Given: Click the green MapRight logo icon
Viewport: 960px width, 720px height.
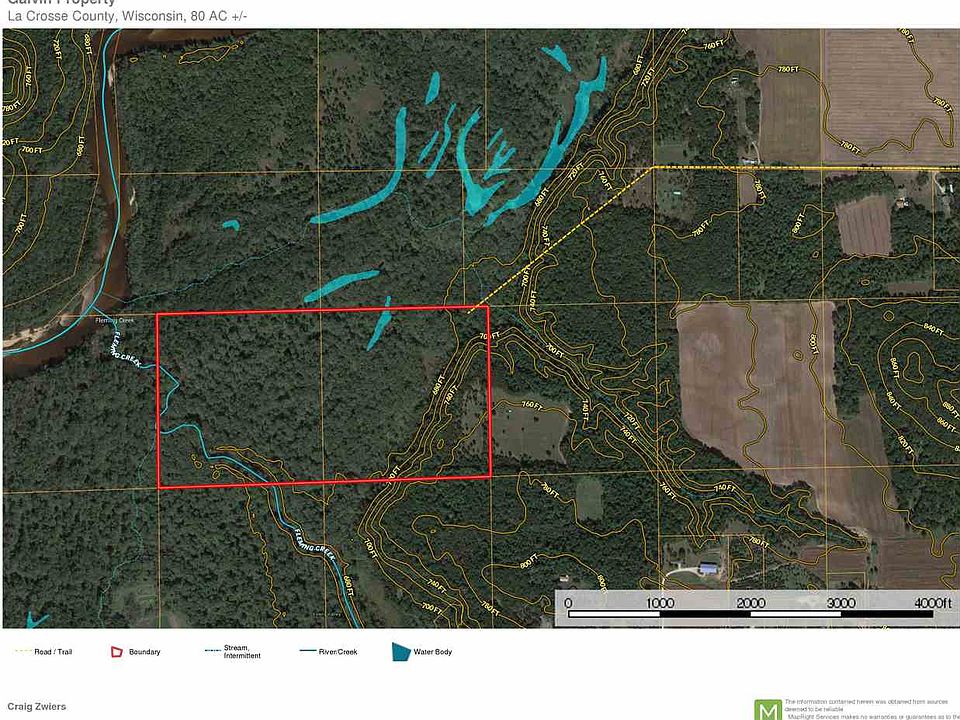Looking at the screenshot, I should point(767,707).
